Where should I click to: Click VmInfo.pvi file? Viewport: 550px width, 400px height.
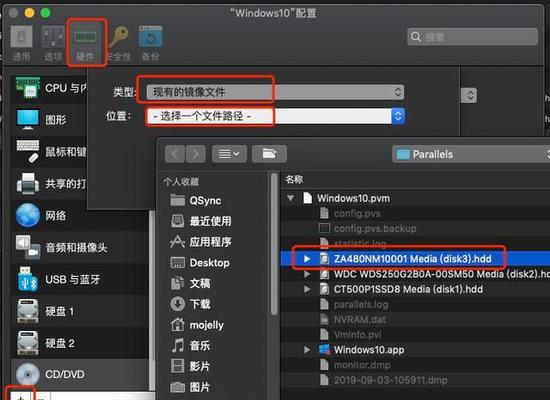415,334
